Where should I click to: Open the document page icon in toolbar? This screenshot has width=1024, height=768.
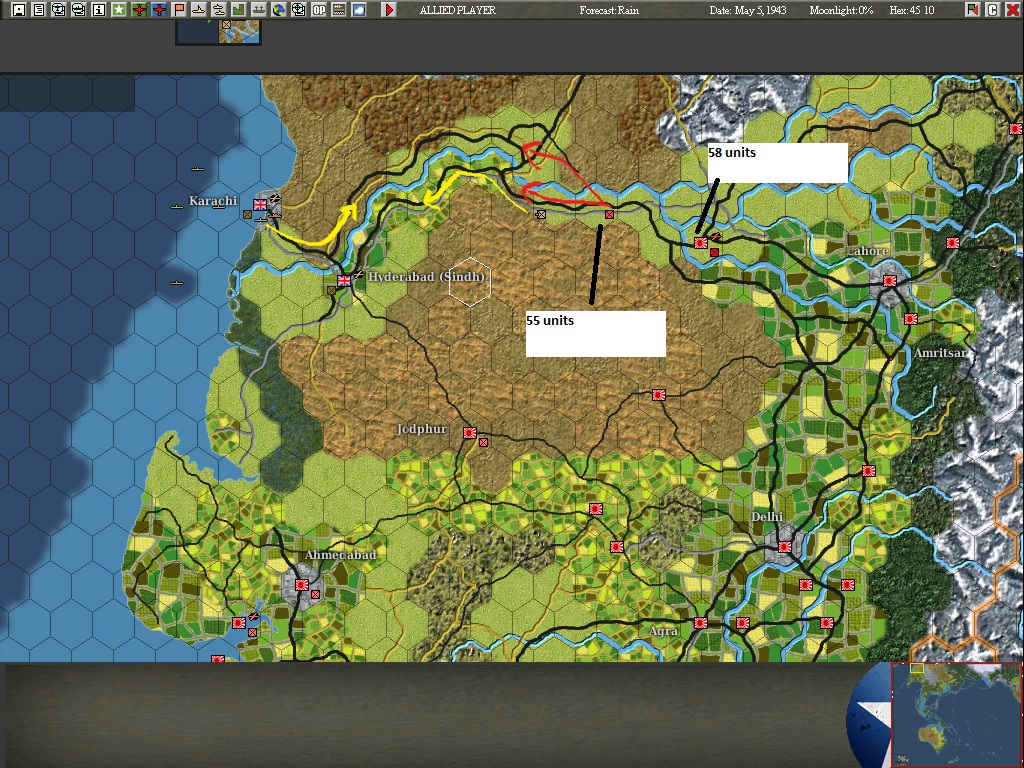click(39, 10)
